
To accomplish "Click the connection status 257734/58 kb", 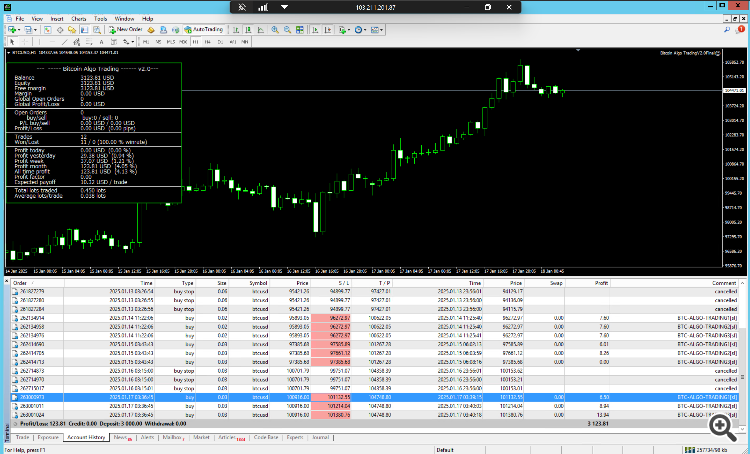I will (x=706, y=450).
